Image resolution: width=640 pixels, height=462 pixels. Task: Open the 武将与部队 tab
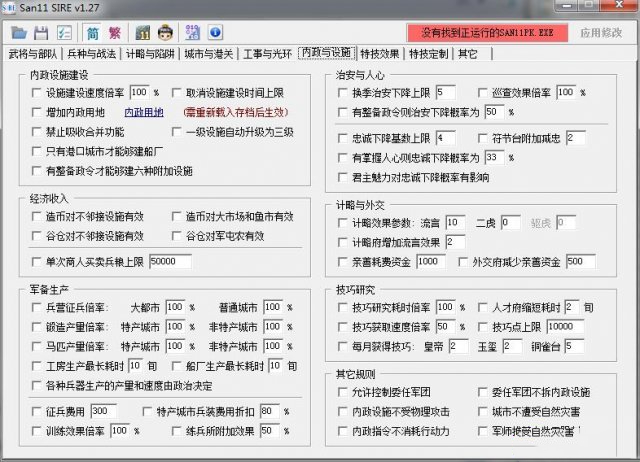33,54
